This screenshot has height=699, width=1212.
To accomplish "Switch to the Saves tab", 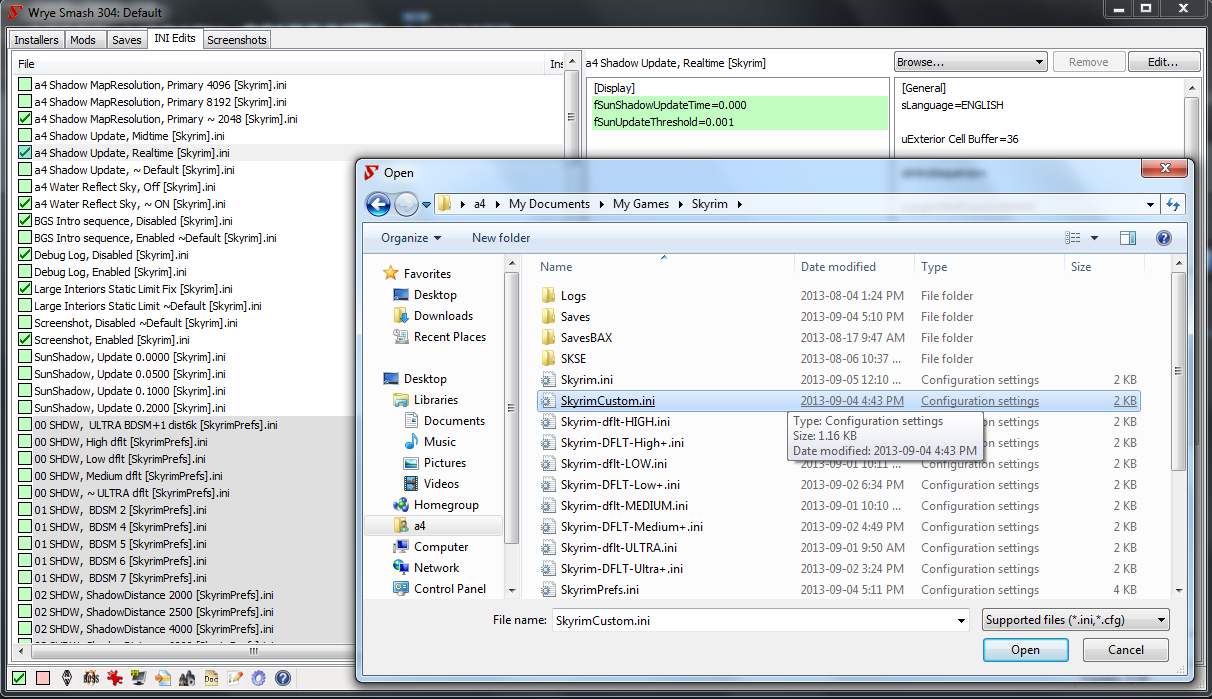I will 126,40.
